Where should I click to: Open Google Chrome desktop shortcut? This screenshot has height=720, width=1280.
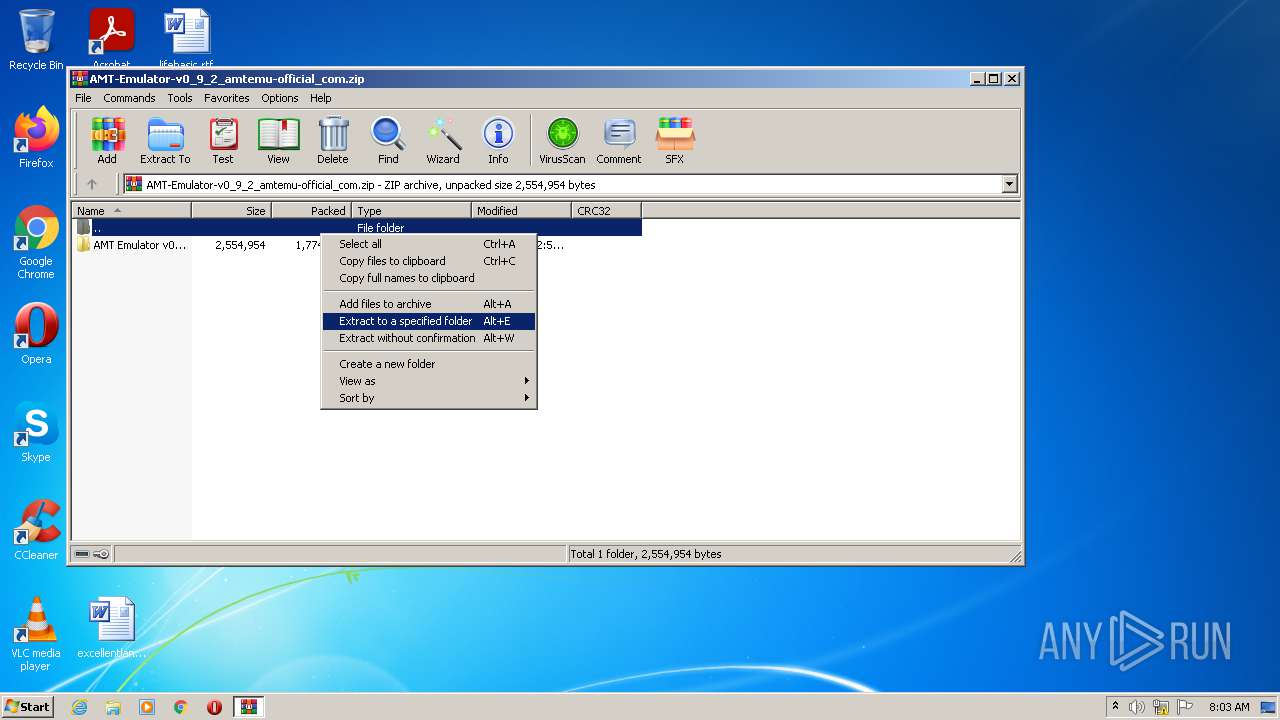(36, 243)
